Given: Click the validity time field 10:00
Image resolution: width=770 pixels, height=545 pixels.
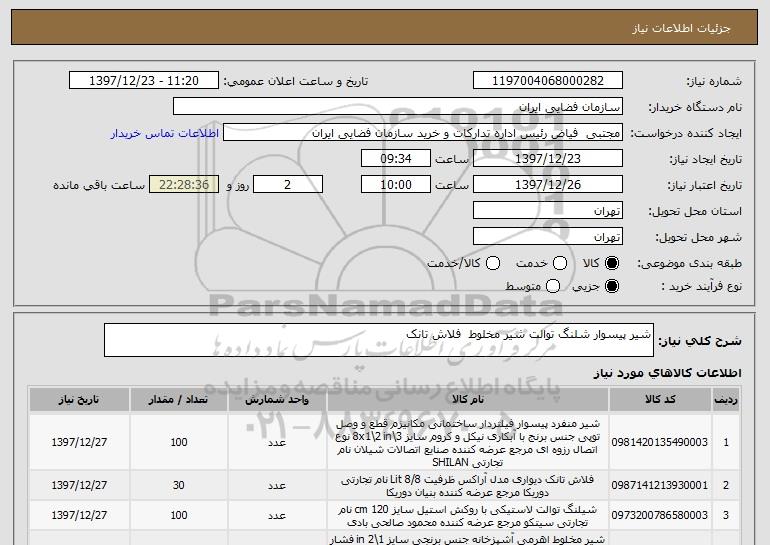Looking at the screenshot, I should tap(396, 185).
